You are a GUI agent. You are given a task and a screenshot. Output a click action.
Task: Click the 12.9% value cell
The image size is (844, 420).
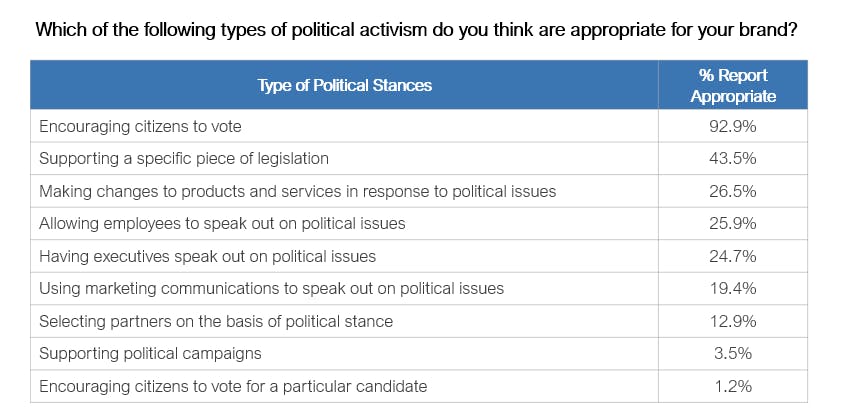tap(733, 321)
